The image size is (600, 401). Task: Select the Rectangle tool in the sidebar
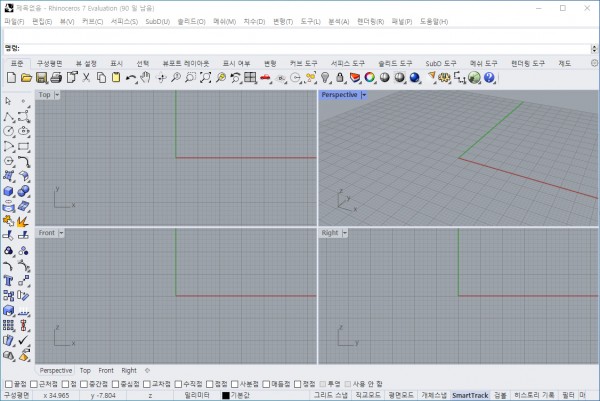(24, 146)
